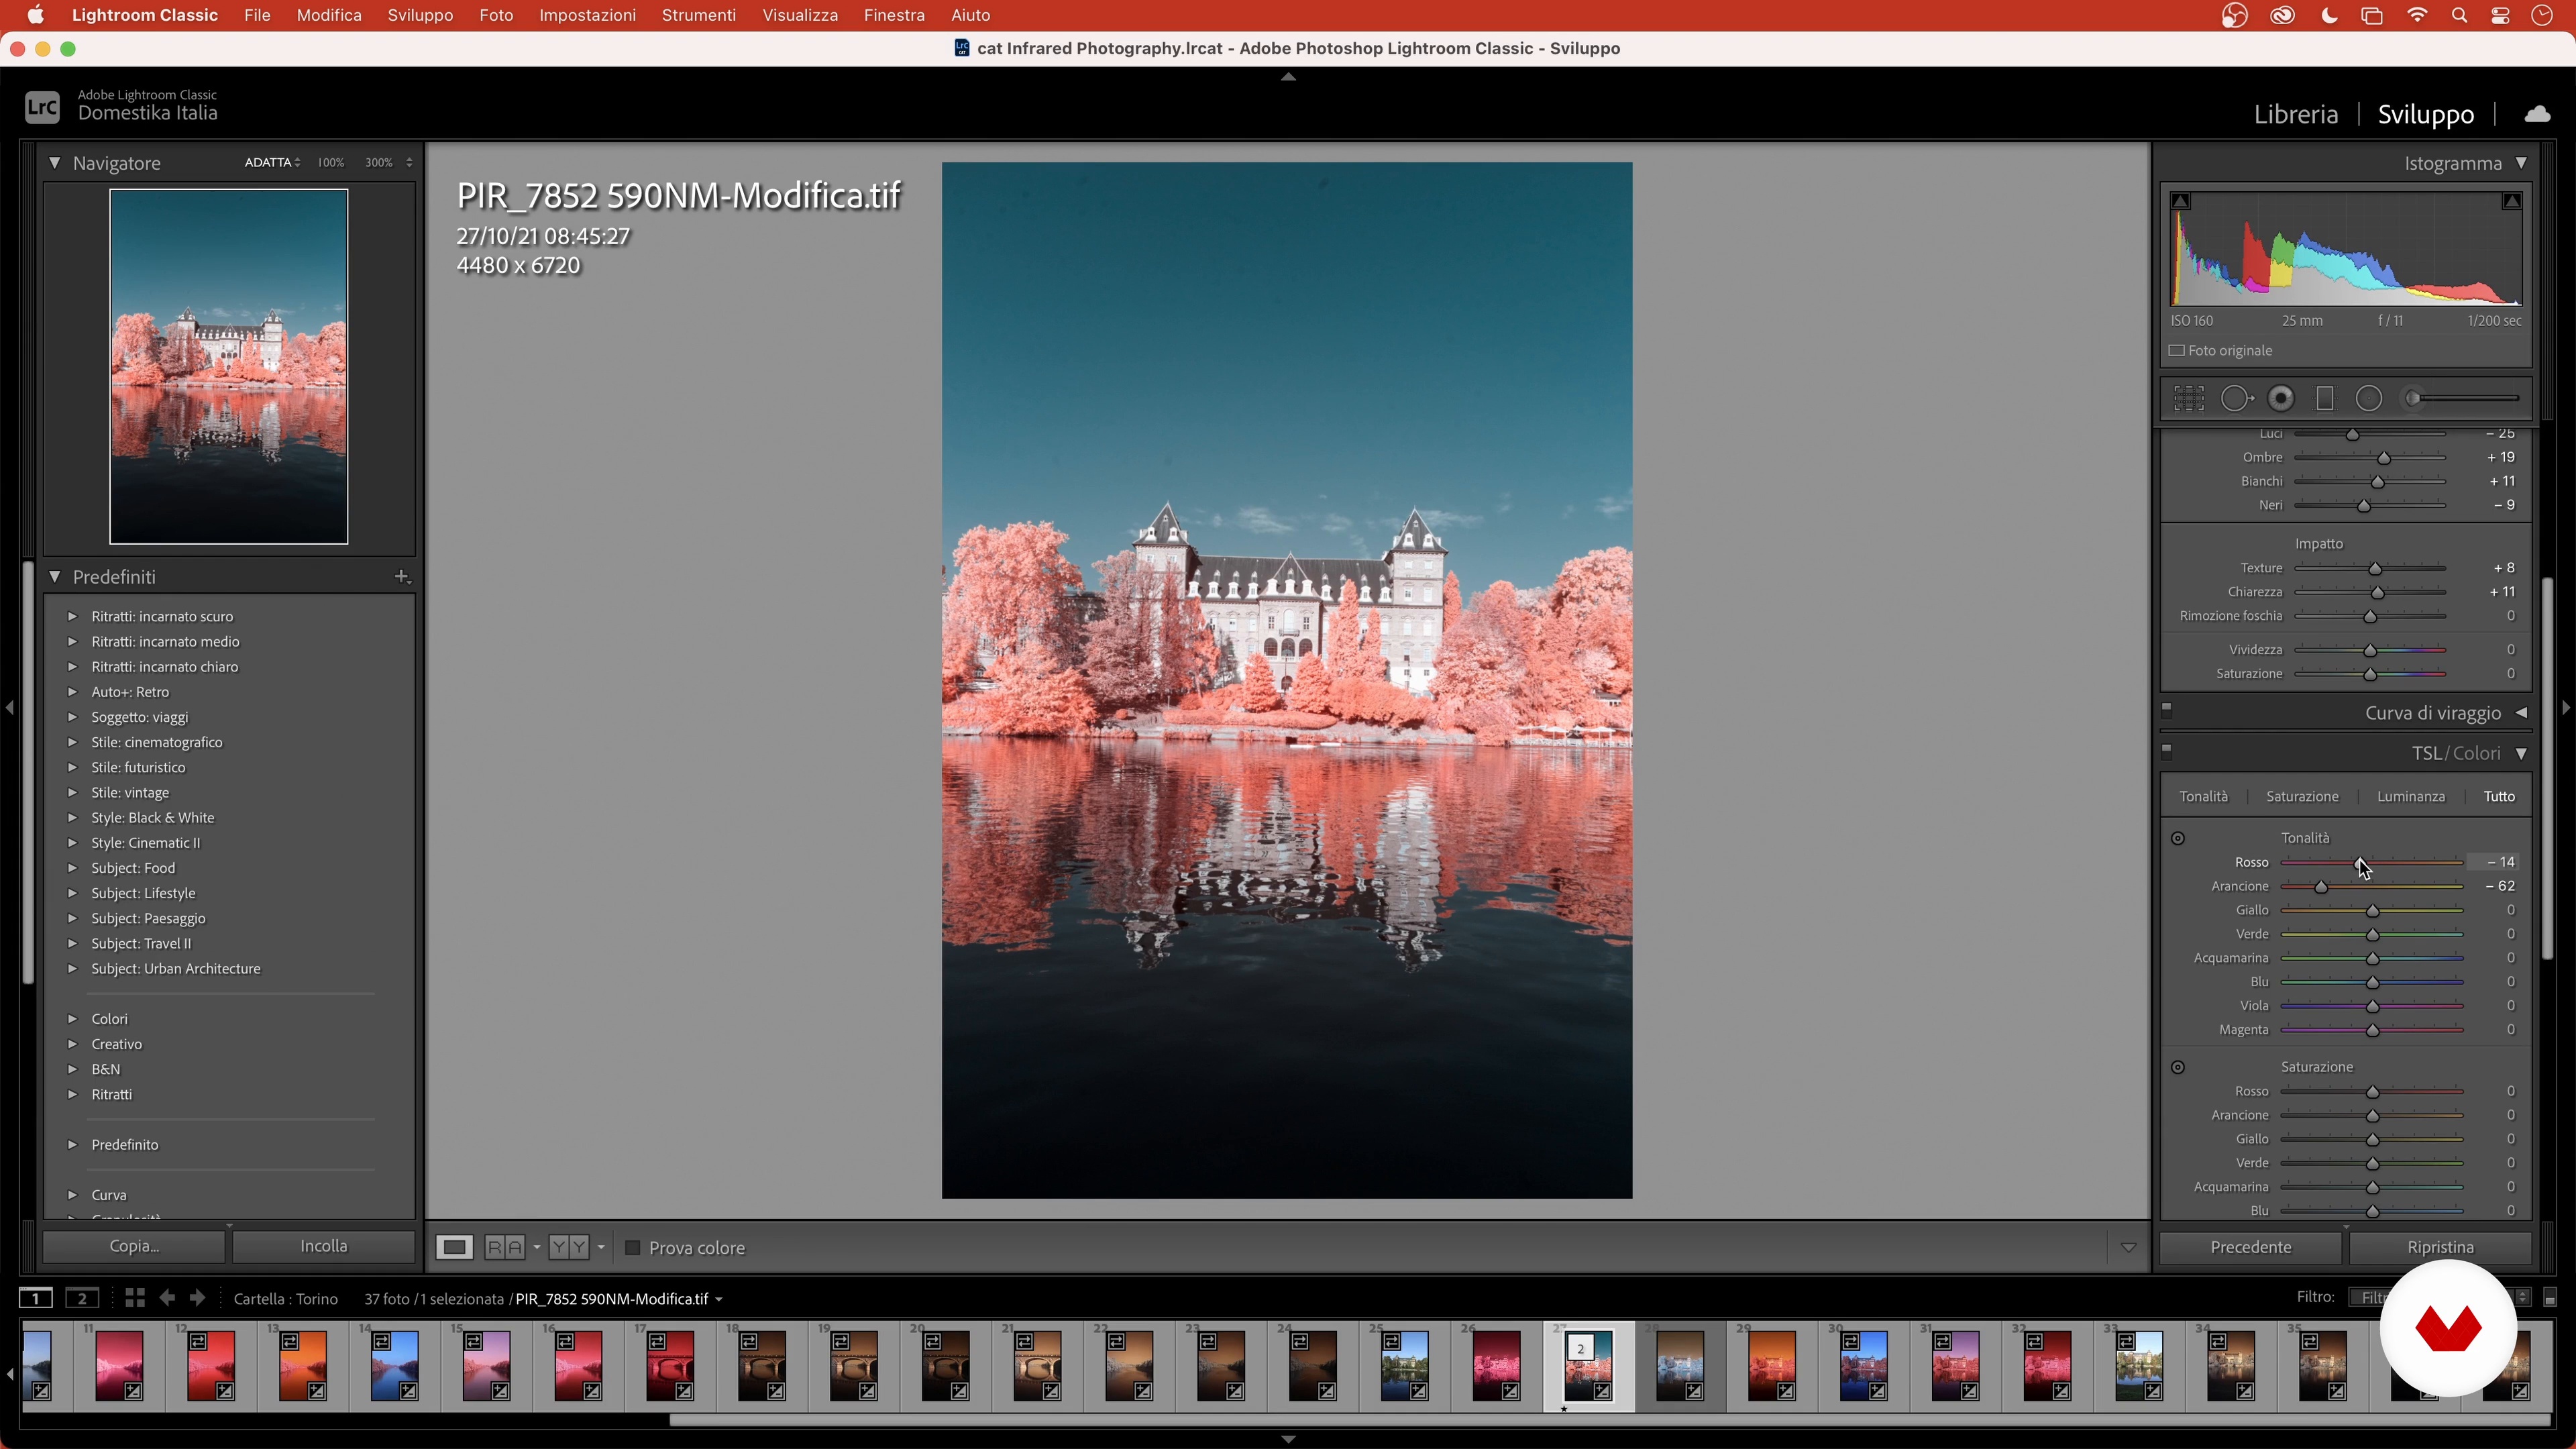Viewport: 2576px width, 1449px height.
Task: Select the Luminanza tab in TSL
Action: (2410, 796)
